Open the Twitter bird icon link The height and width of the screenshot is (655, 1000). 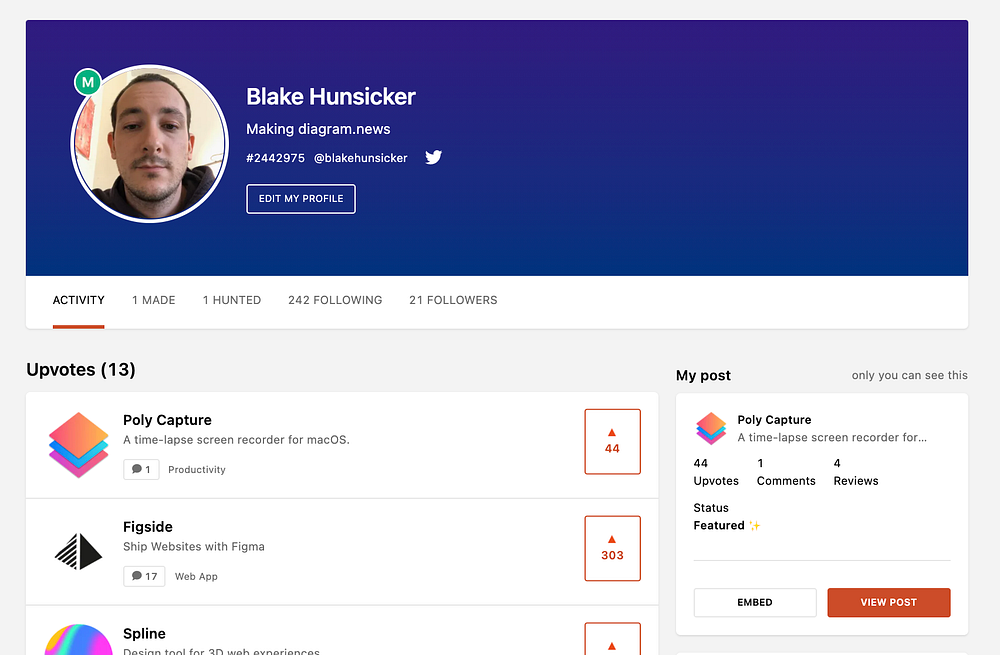pyautogui.click(x=434, y=157)
